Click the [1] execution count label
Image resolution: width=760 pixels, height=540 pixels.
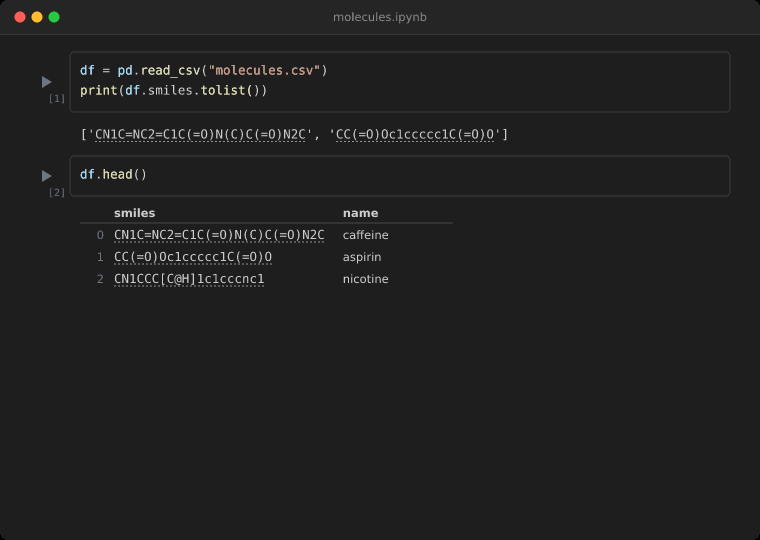[x=57, y=98]
